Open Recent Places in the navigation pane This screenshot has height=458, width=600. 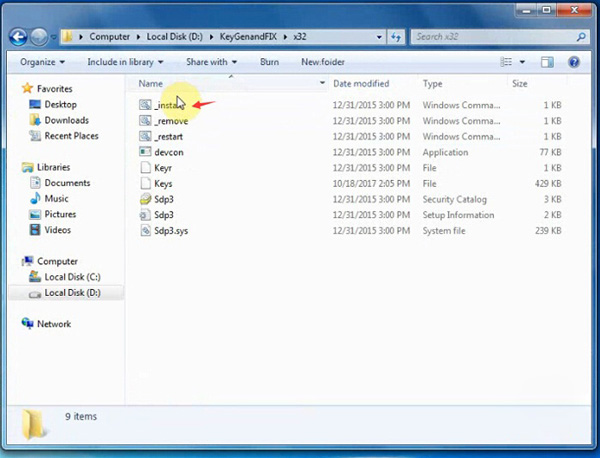[71, 136]
